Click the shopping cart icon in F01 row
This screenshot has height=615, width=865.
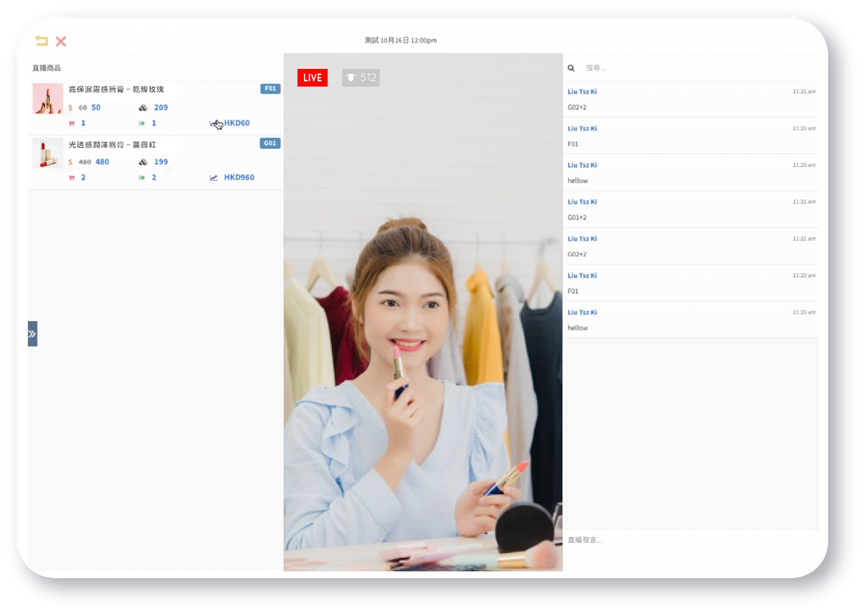[x=71, y=123]
